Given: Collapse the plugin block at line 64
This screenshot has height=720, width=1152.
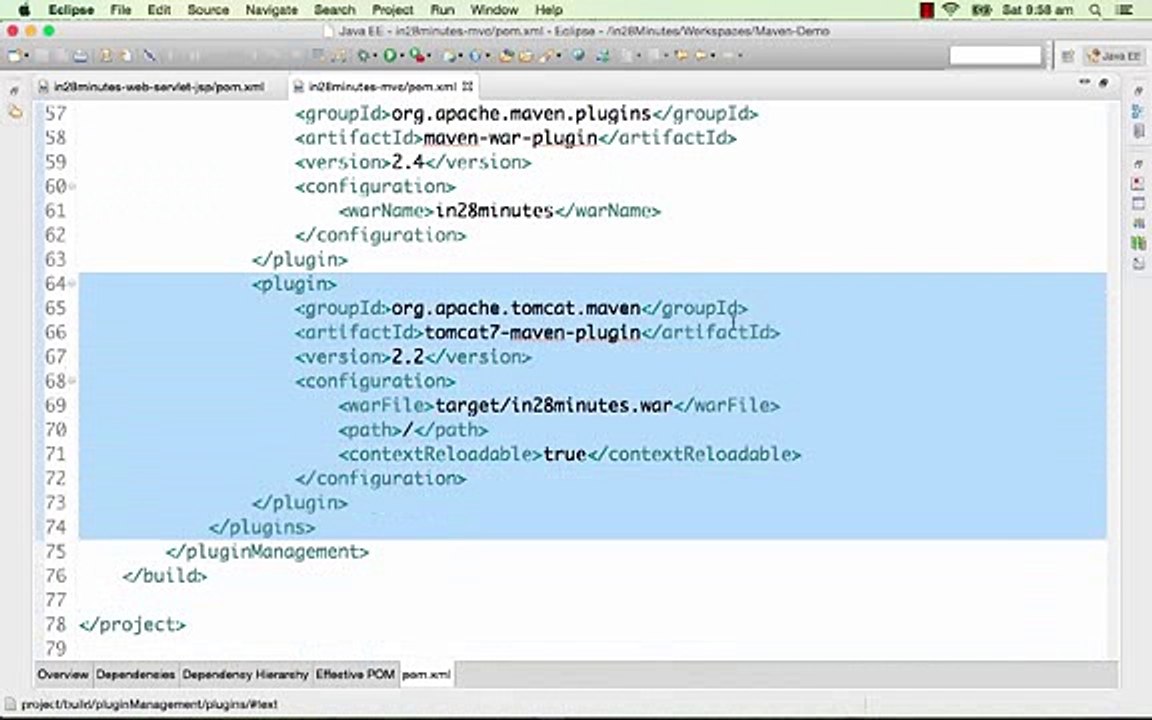Looking at the screenshot, I should click(72, 284).
